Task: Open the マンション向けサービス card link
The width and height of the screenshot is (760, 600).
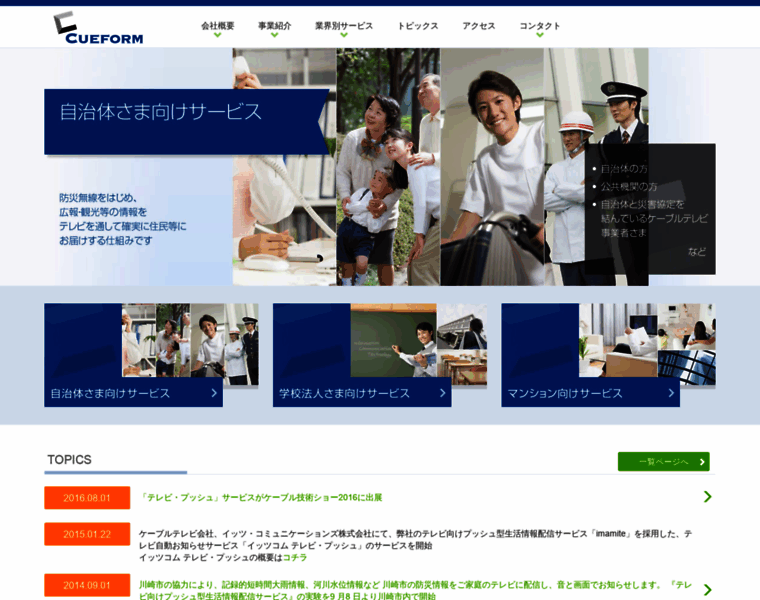Action: (590, 393)
